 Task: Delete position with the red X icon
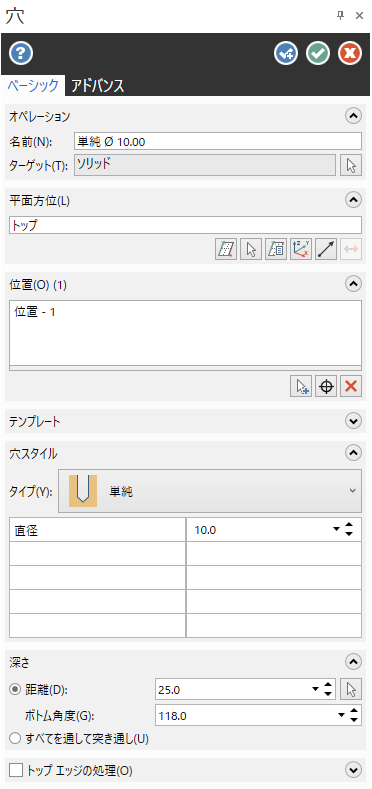point(351,386)
